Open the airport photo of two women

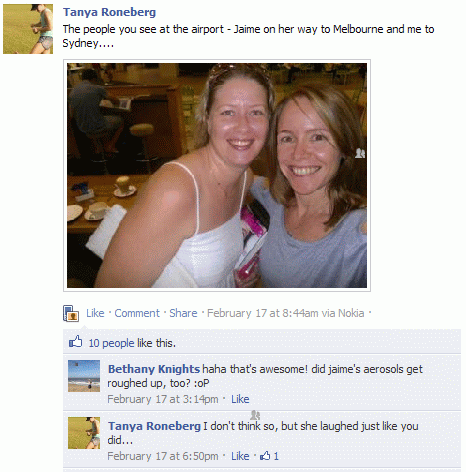pos(217,175)
